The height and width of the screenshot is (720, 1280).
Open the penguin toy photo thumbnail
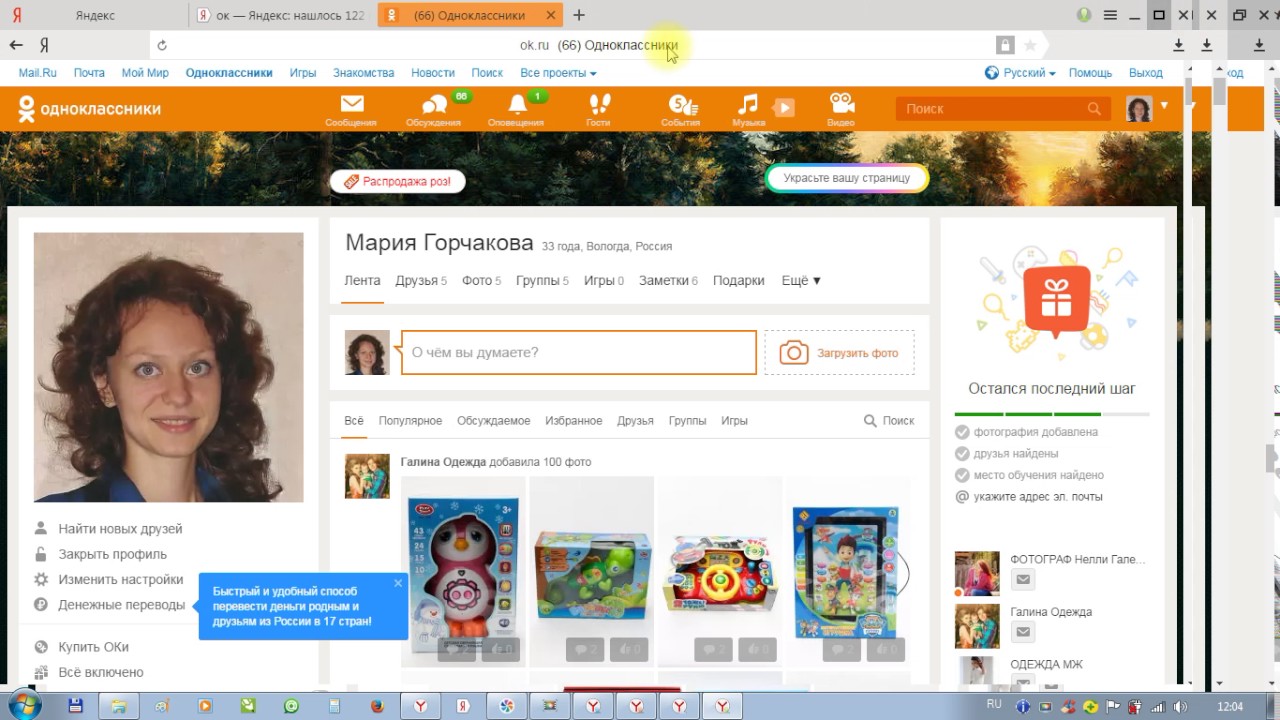(463, 571)
